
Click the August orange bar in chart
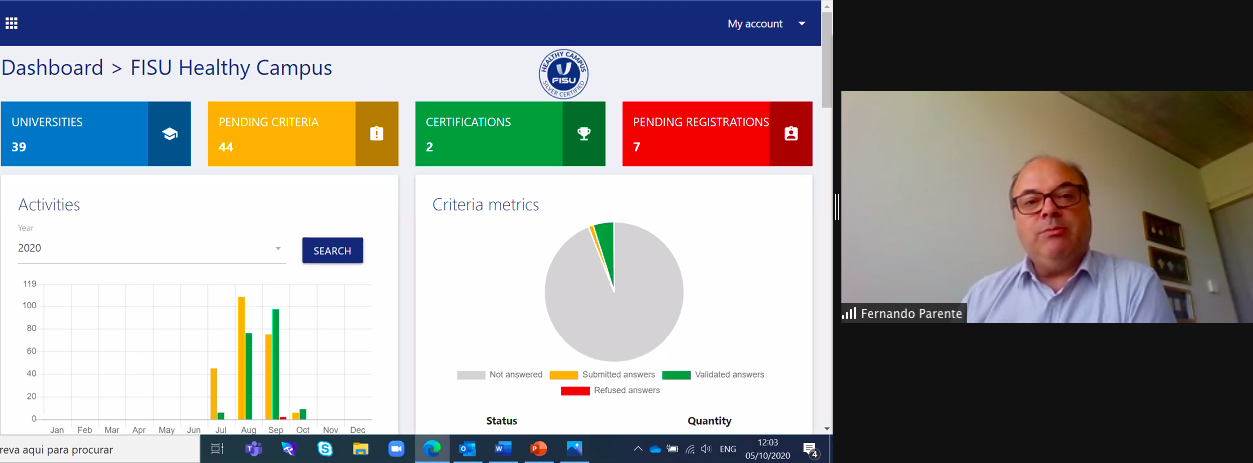tap(241, 358)
